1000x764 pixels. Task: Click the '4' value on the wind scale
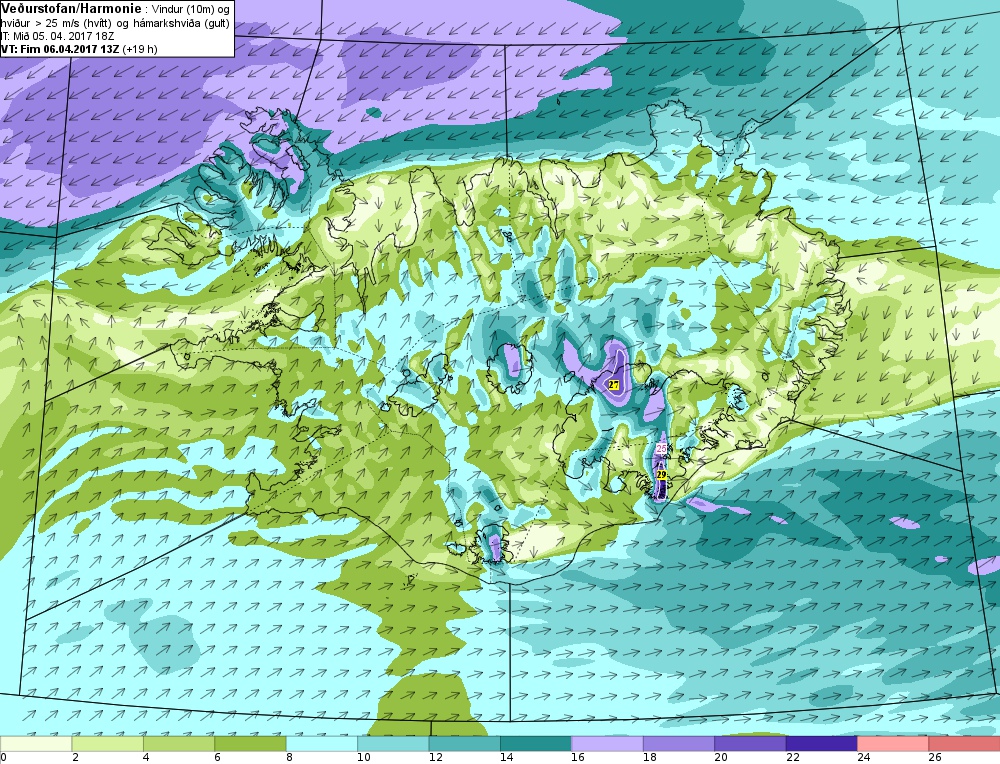tap(146, 758)
